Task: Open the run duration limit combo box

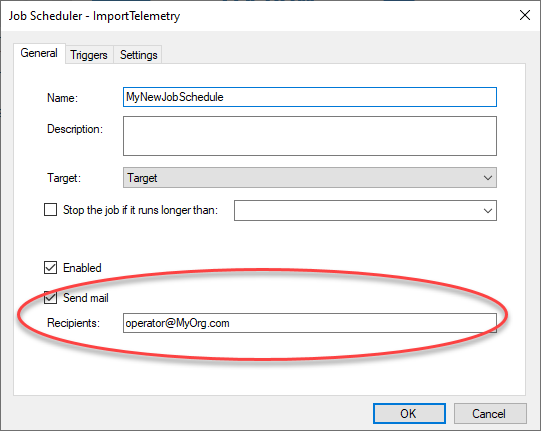Action: (x=365, y=210)
